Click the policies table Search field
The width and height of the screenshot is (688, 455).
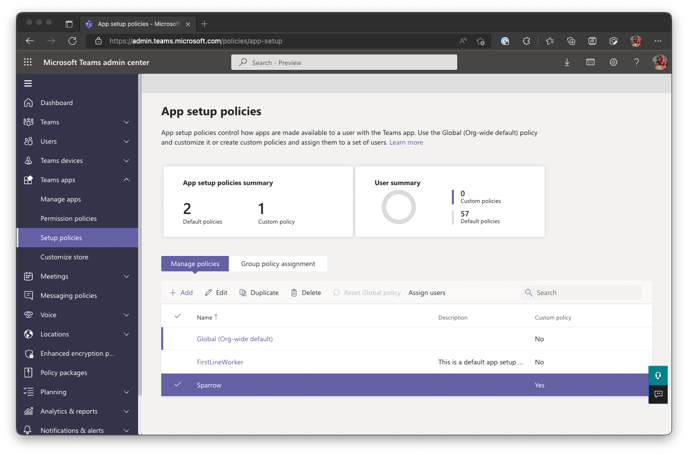[581, 293]
